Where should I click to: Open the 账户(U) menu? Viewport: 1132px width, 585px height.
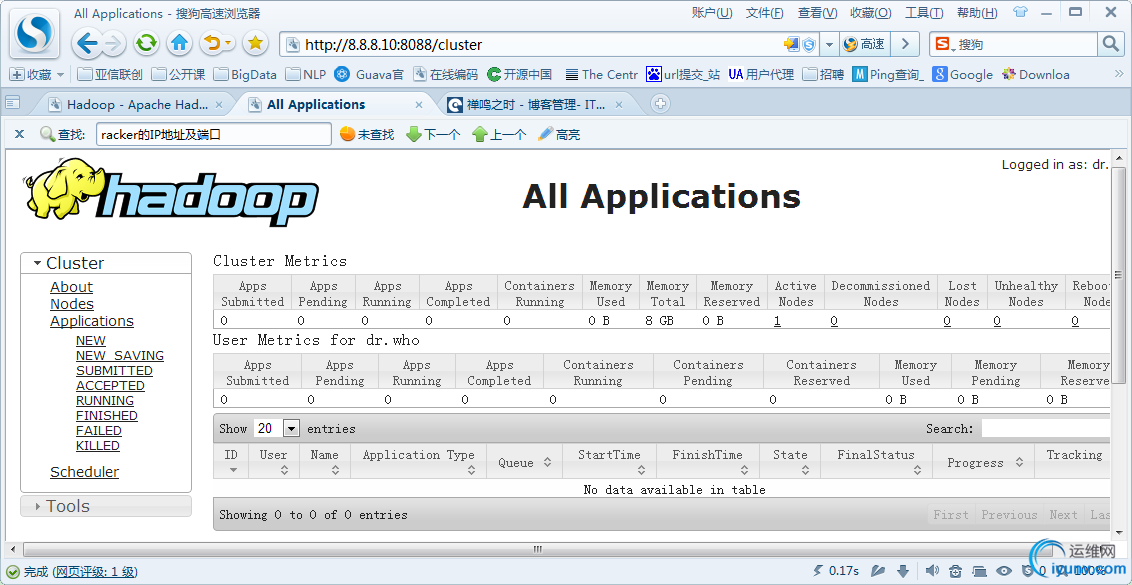[712, 13]
